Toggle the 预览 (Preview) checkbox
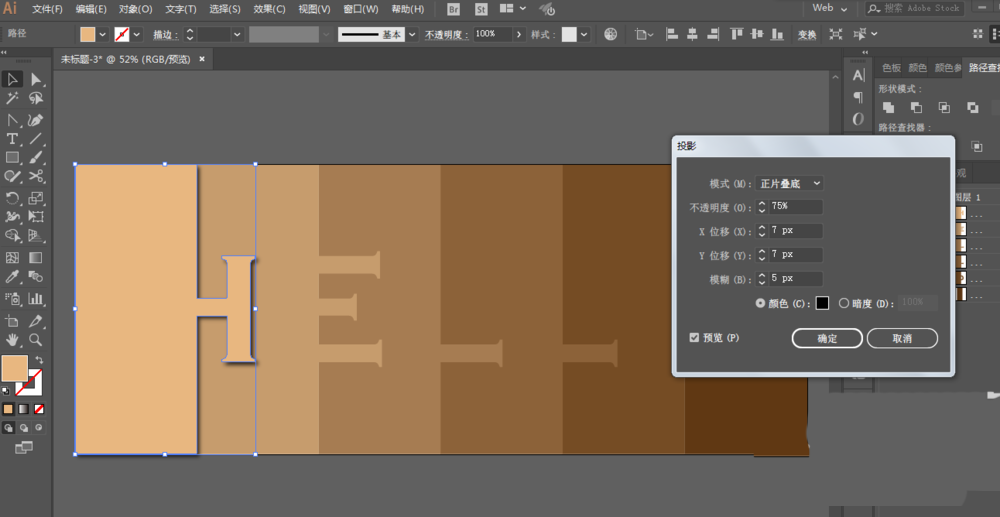1000x517 pixels. 695,338
